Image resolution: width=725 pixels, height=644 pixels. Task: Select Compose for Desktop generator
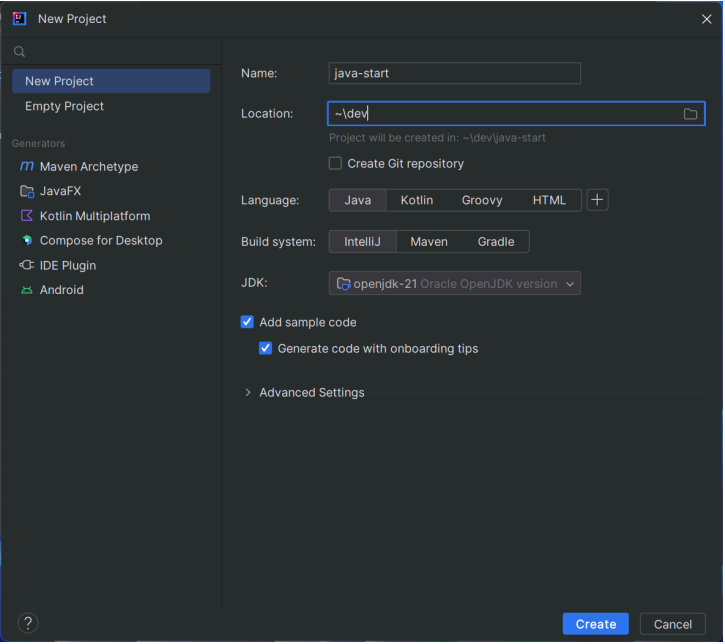tap(111, 240)
